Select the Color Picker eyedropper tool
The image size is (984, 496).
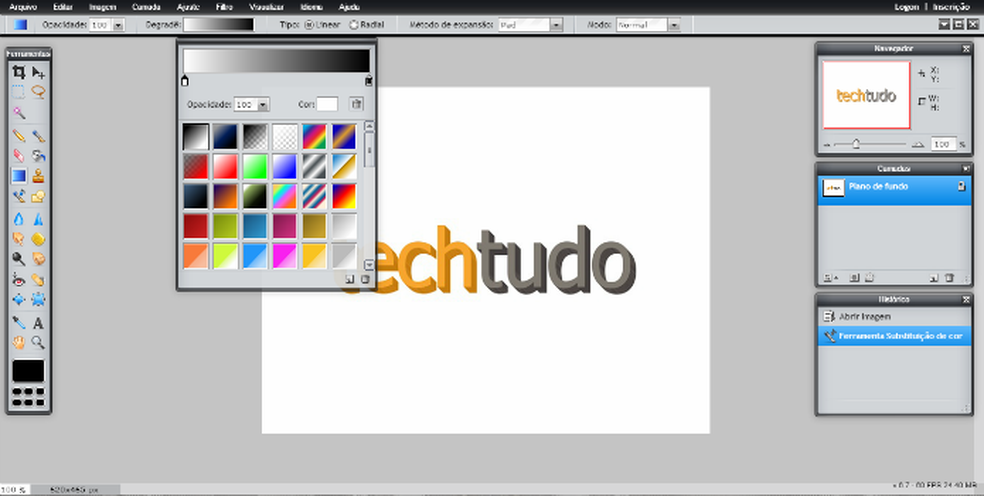[19, 323]
